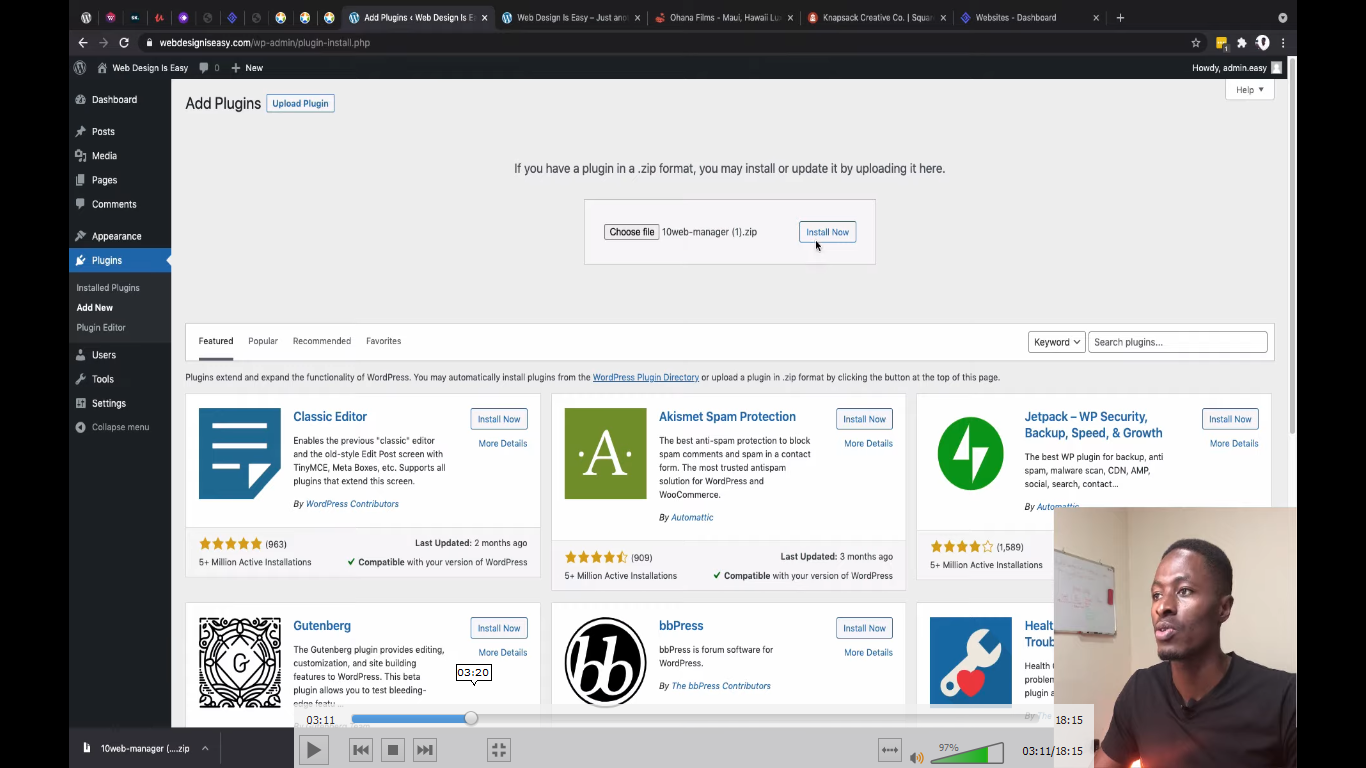Mute the video player speaker icon
The width and height of the screenshot is (1366, 768).
click(x=917, y=757)
